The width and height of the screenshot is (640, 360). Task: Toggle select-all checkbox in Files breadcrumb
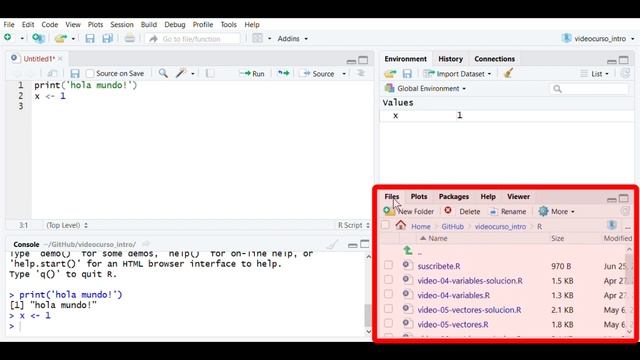[385, 225]
